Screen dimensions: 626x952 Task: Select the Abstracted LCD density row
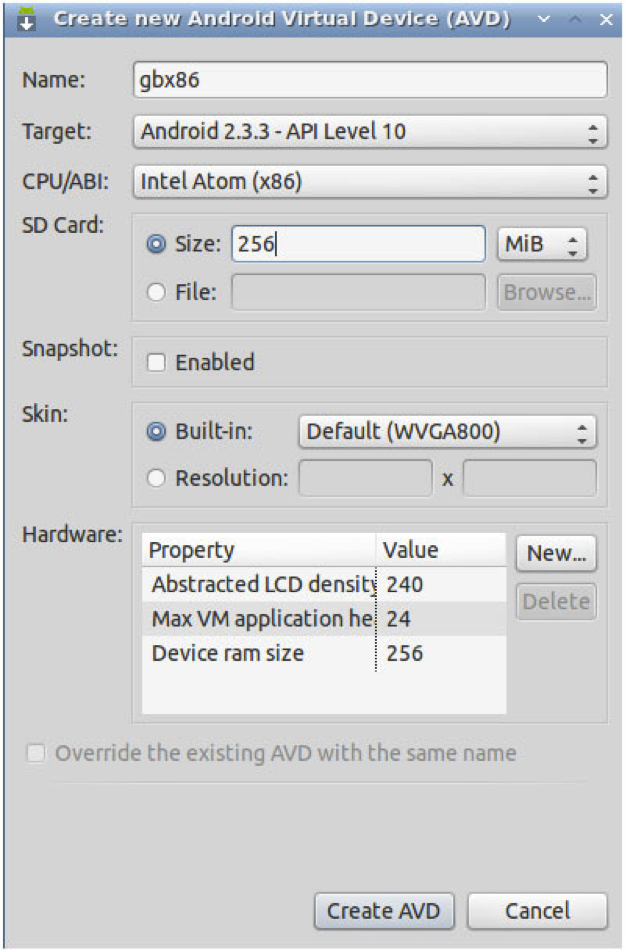click(x=263, y=585)
